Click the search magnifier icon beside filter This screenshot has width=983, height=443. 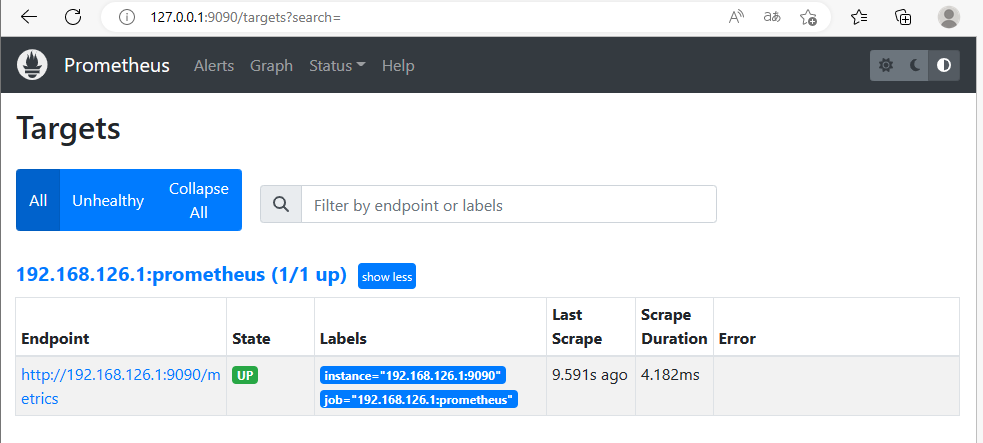[281, 204]
